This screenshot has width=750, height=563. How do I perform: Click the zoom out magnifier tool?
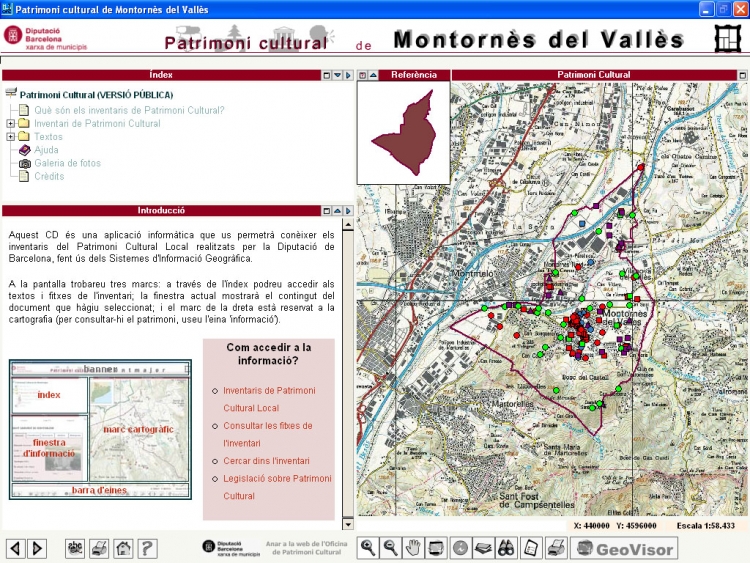[391, 547]
